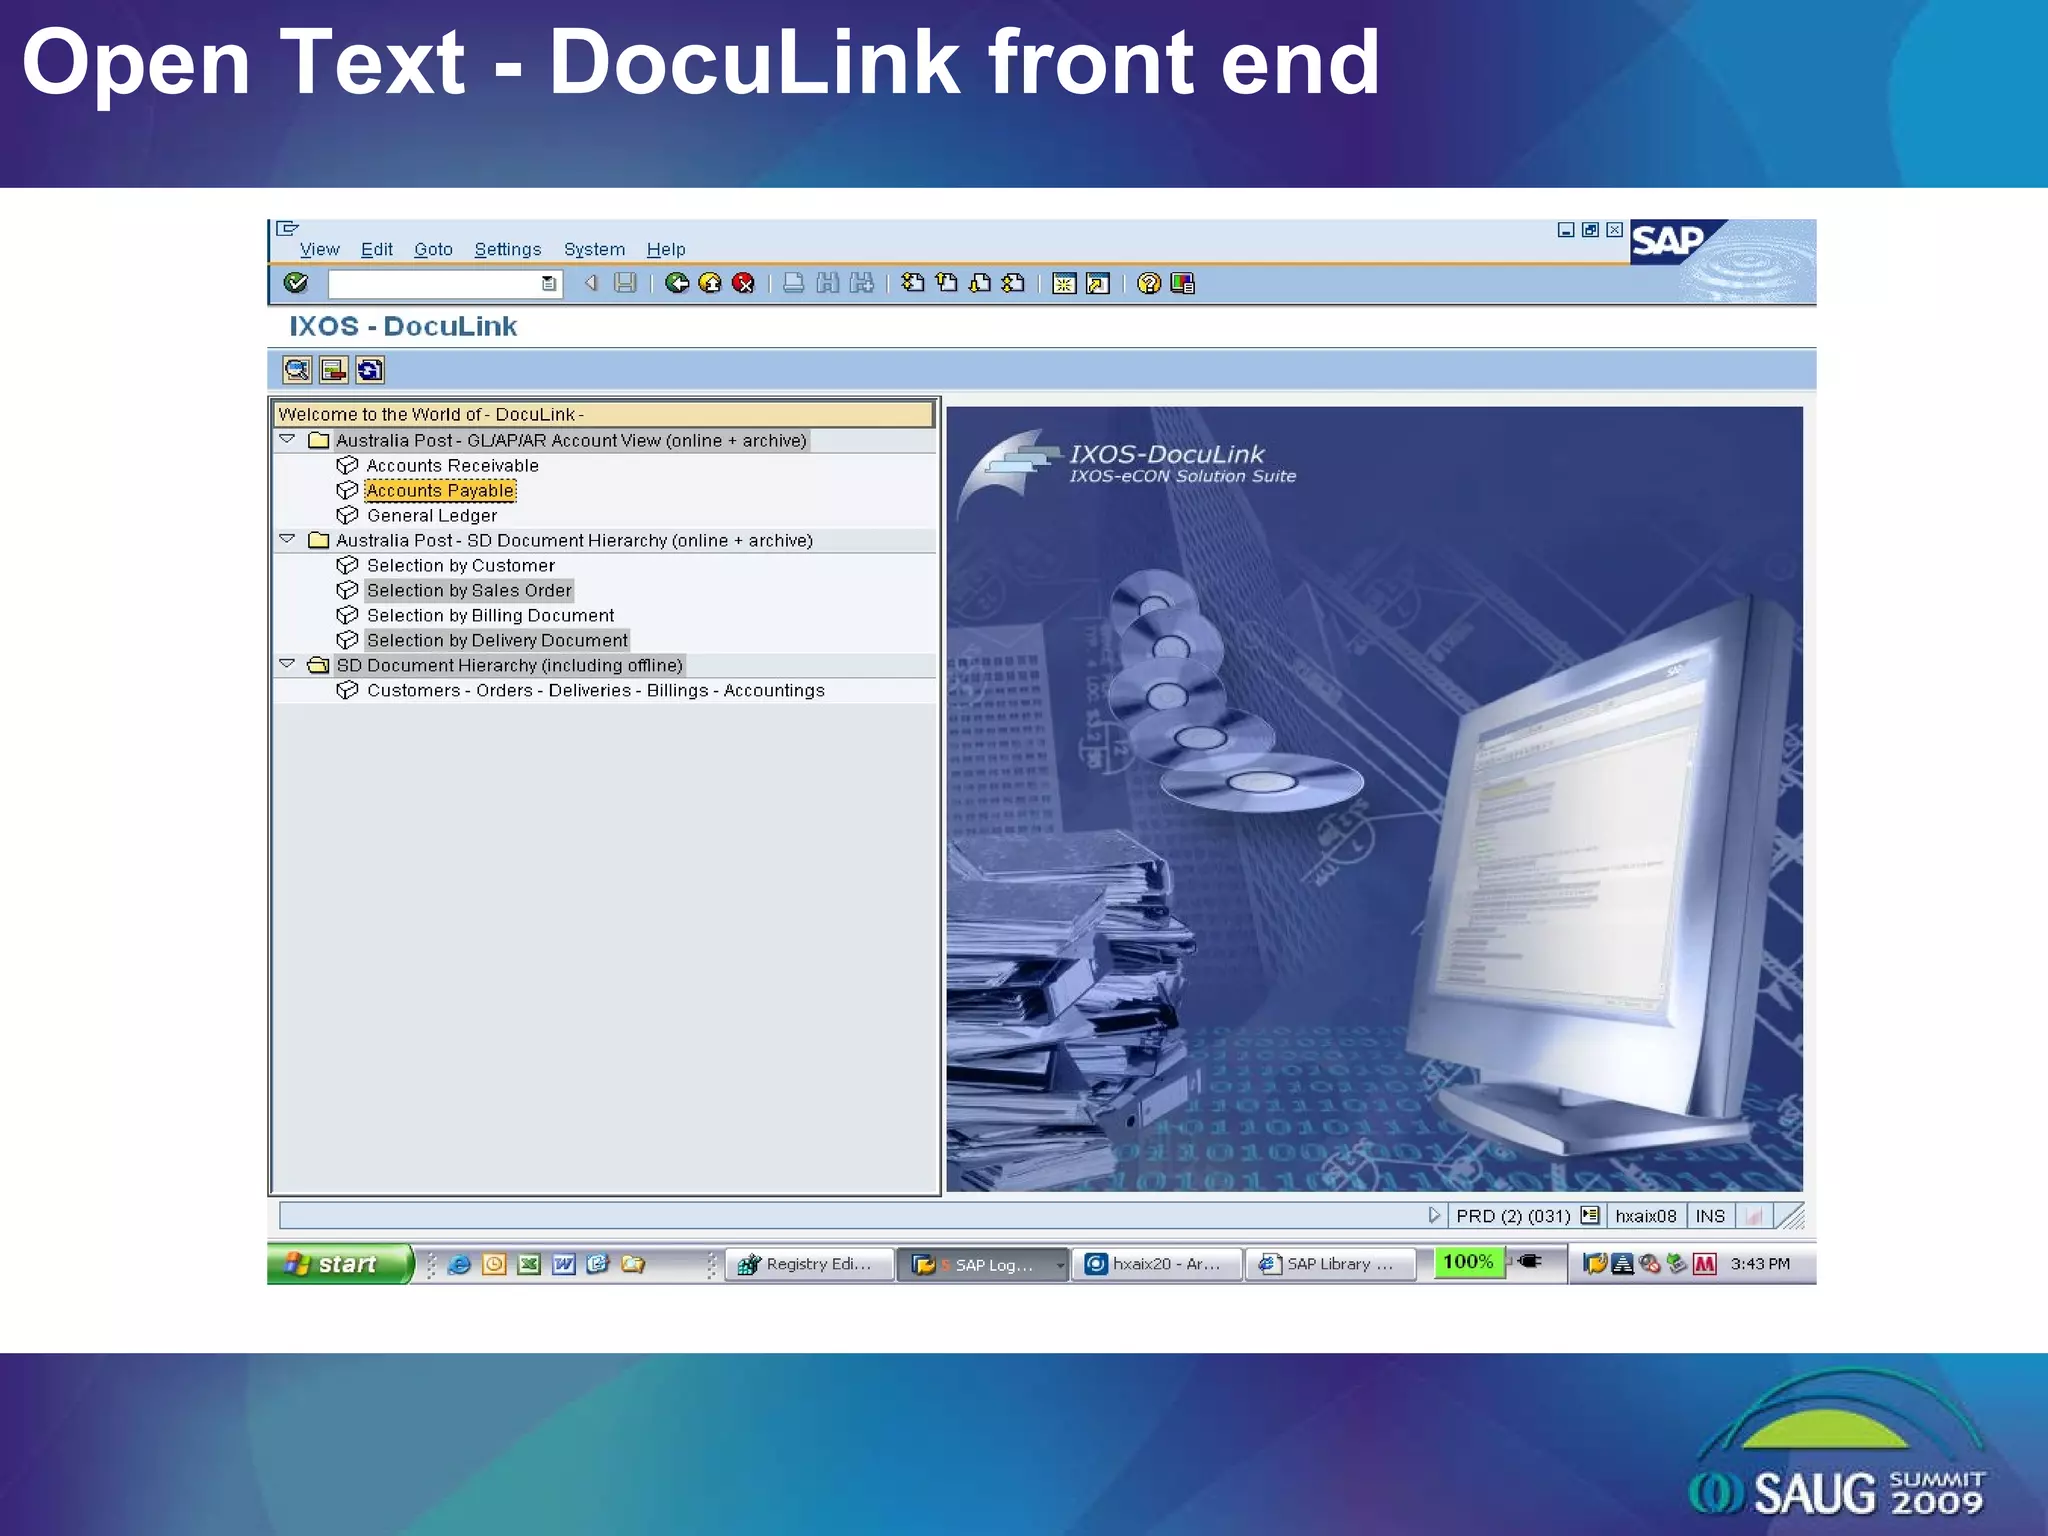The image size is (2048, 1536).
Task: Collapse the SD Document Hierarchy (including offline) folder
Action: [287, 665]
